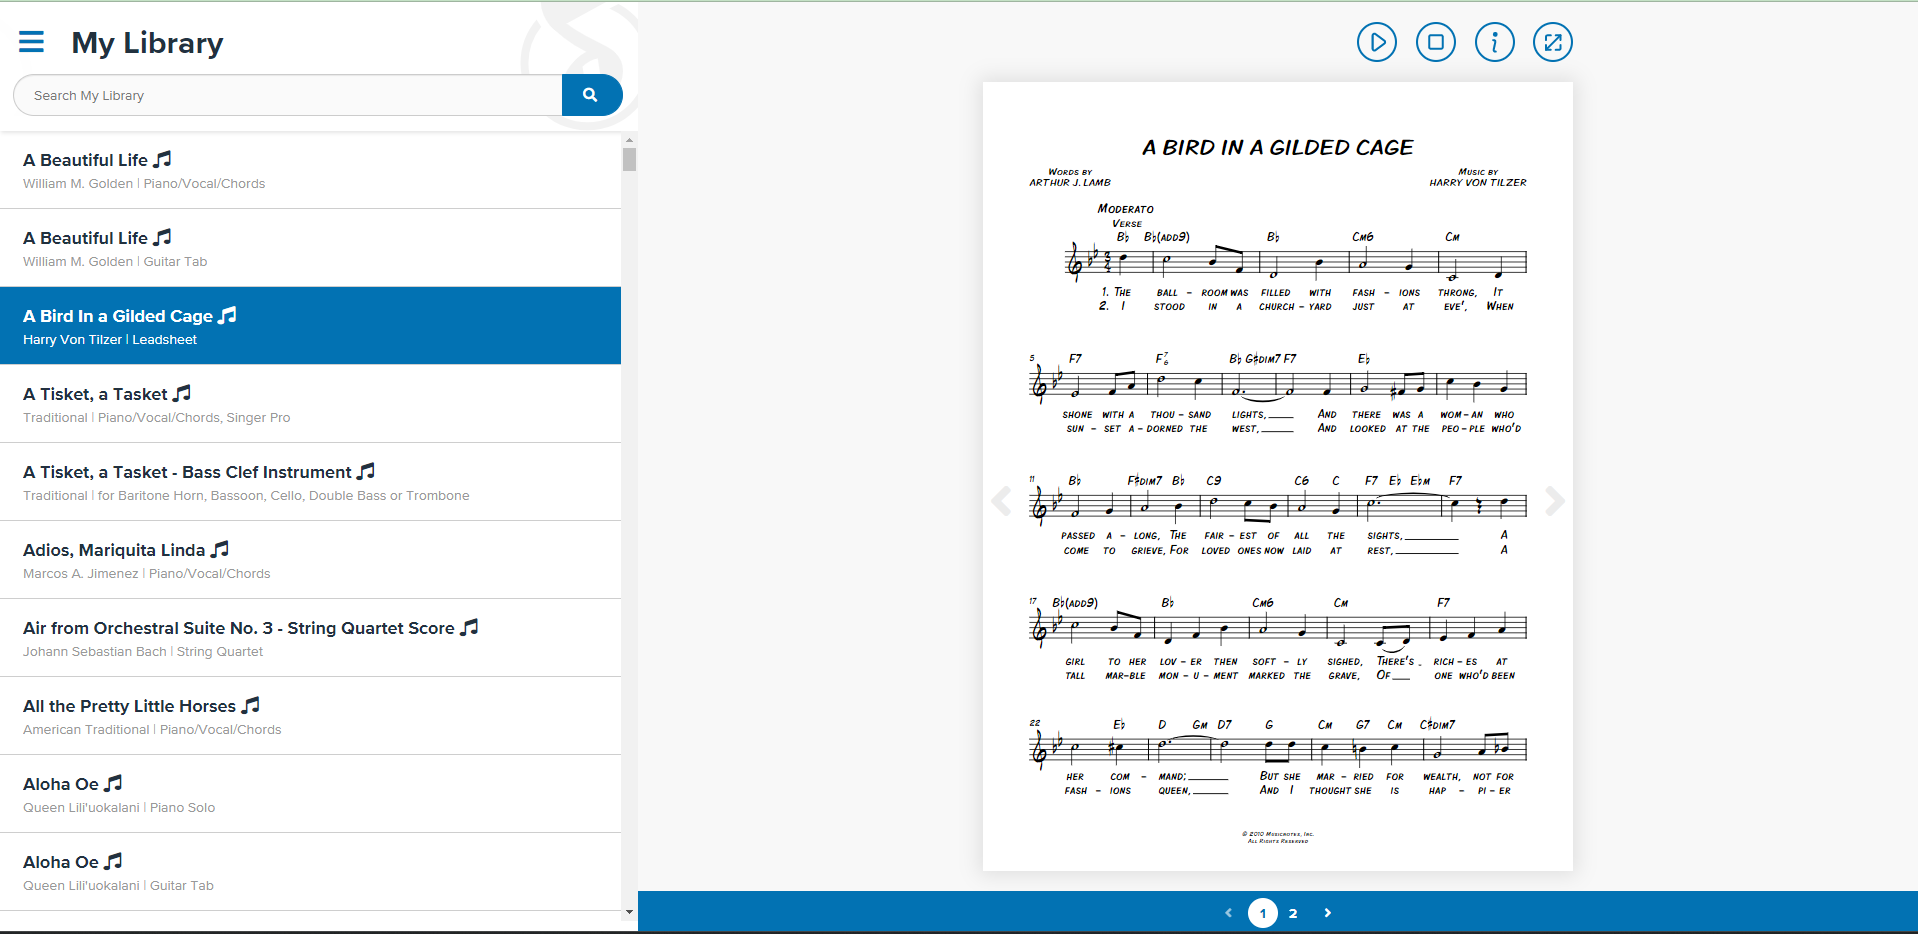Click Marcos A. Jimenez | Piano/Vocal/Chords subtitle
1918x934 pixels.
[x=147, y=574]
